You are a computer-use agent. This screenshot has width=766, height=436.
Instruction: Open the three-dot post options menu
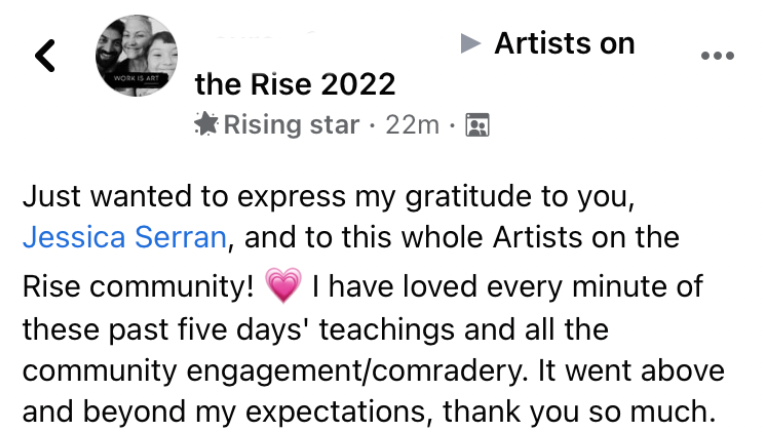point(717,55)
